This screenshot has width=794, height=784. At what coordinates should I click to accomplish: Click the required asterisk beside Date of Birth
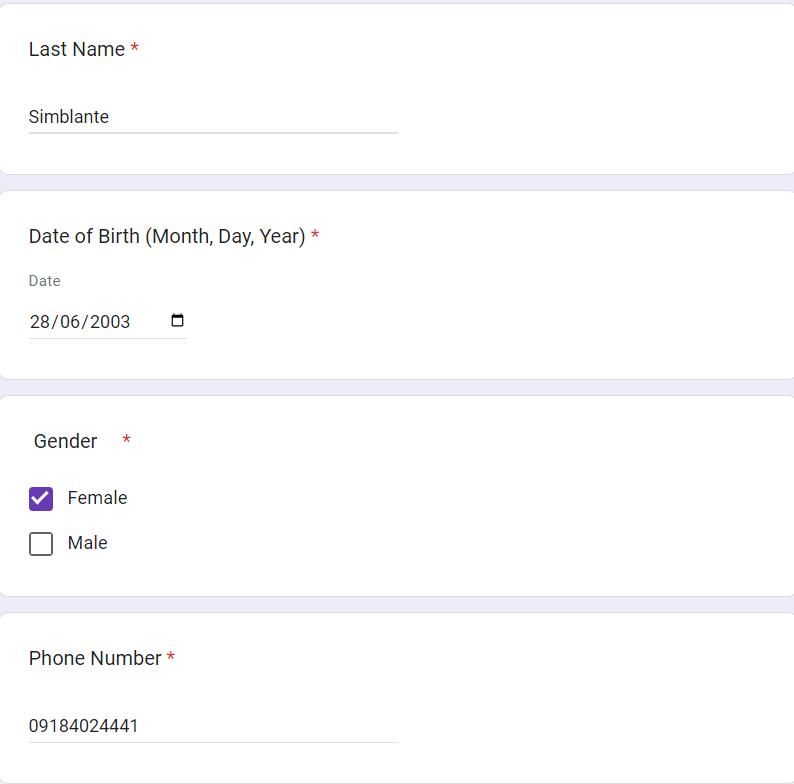(315, 237)
